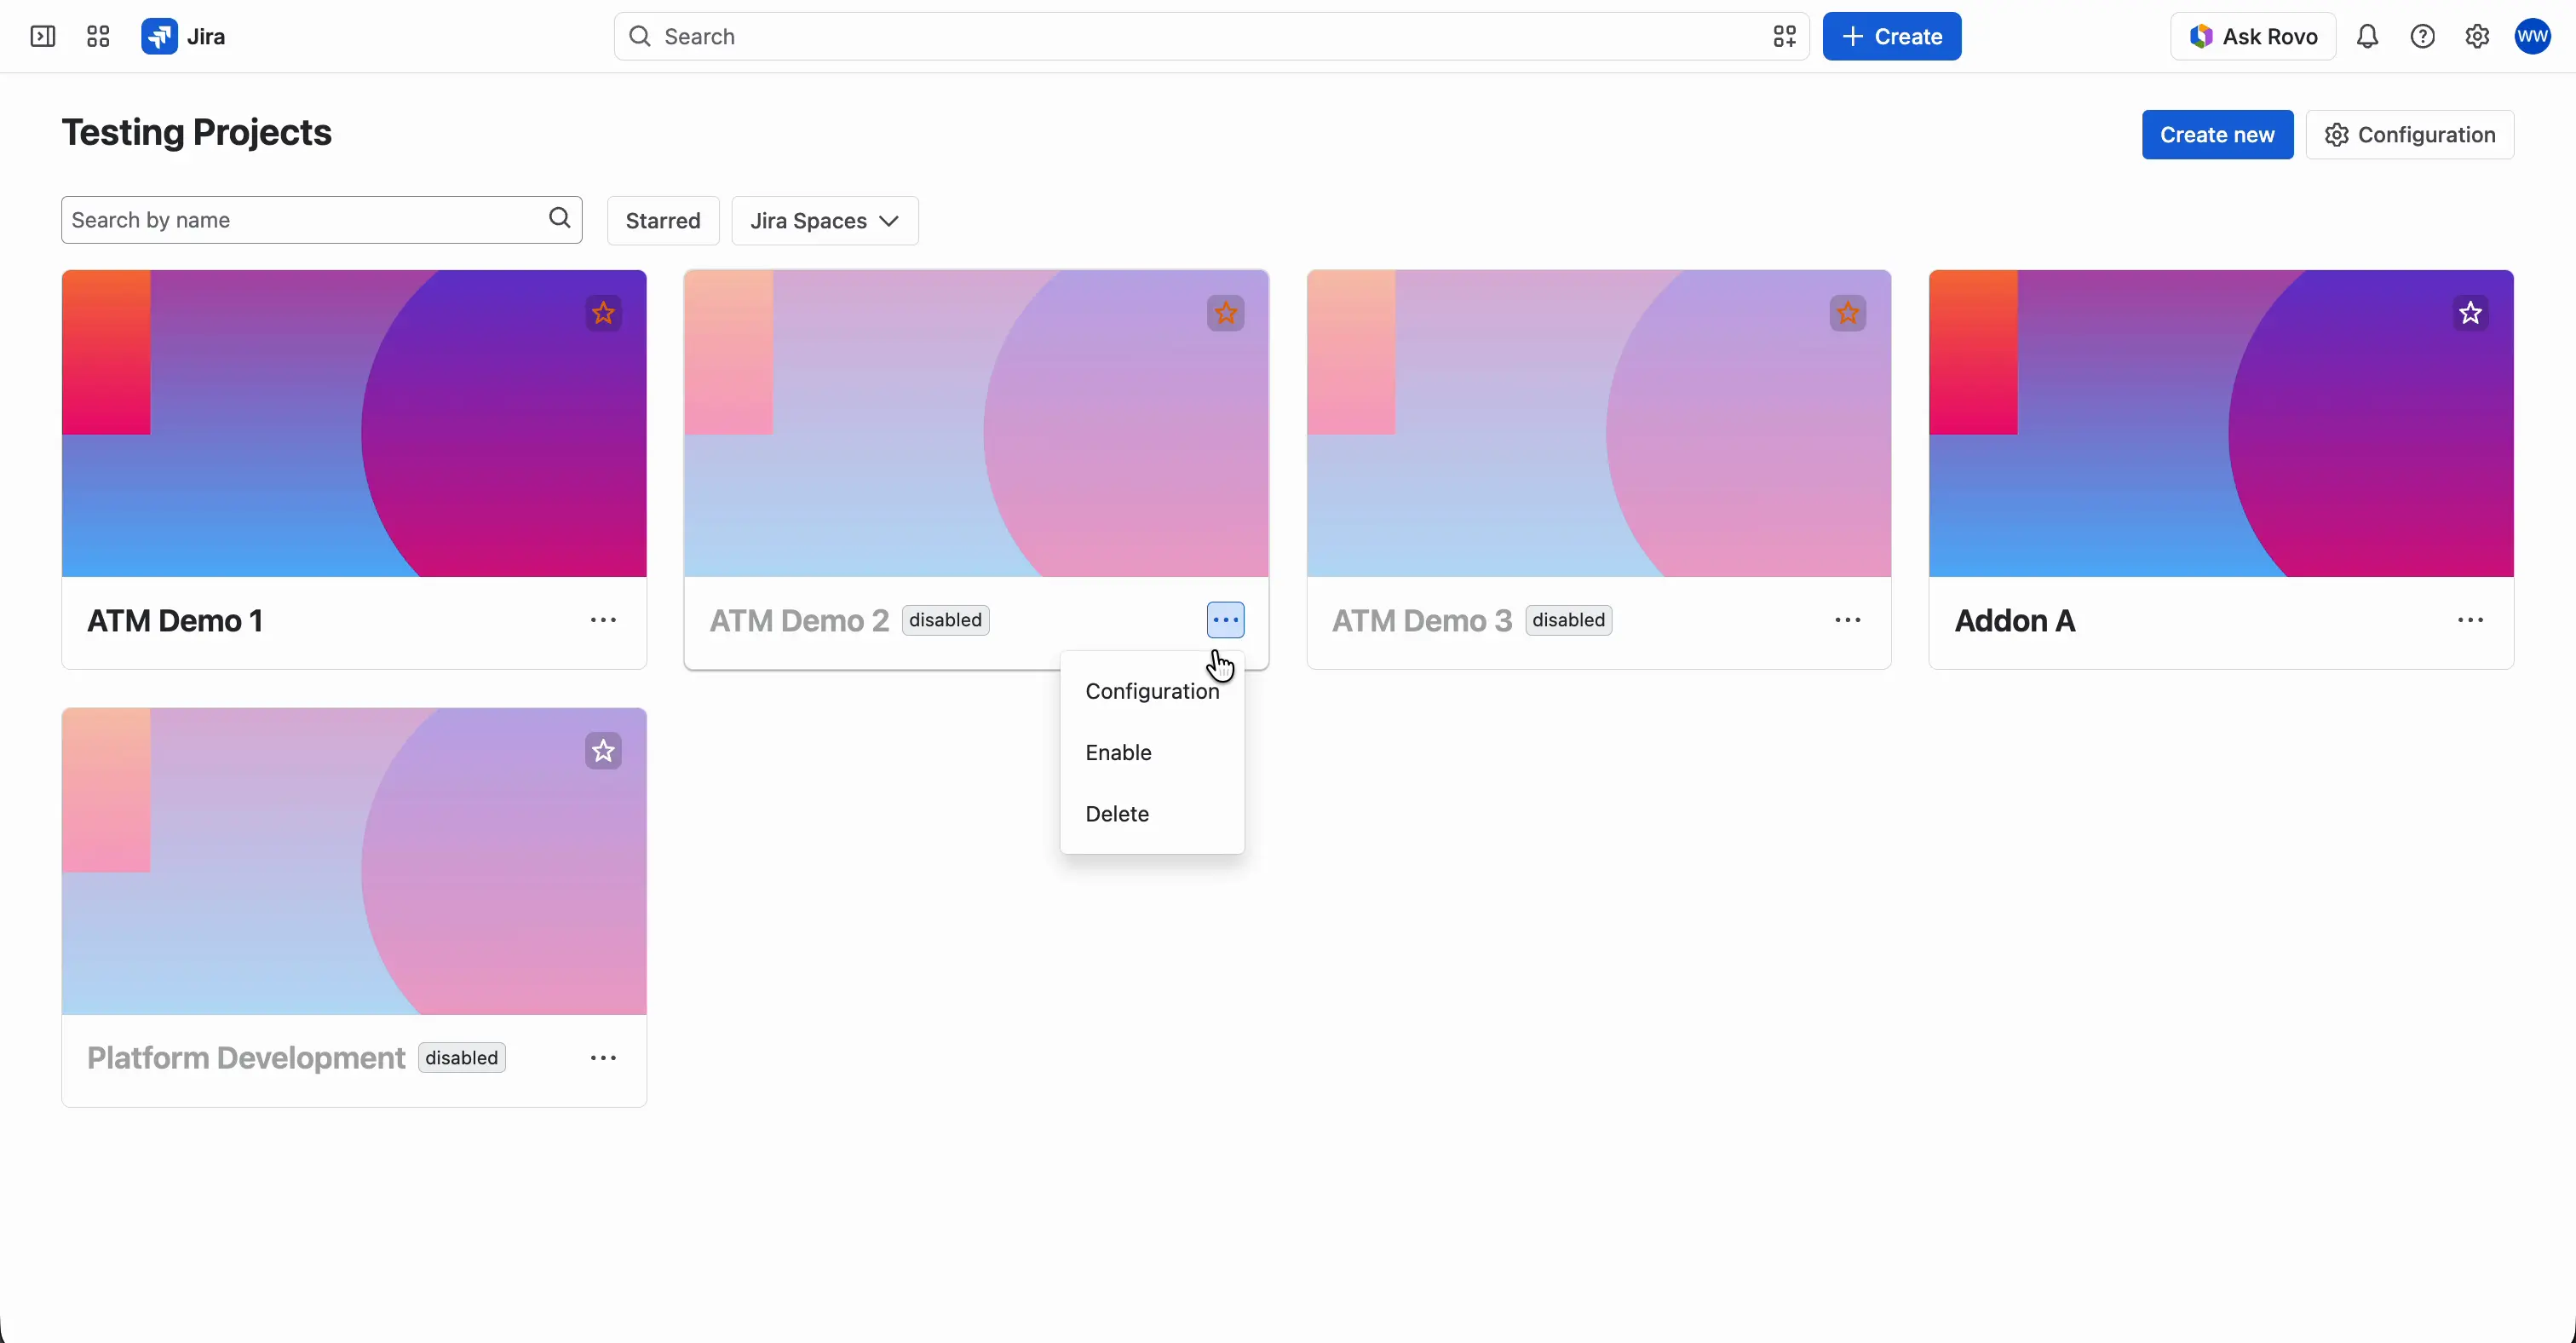Open the settings gear in top bar
Screen dimensions: 2576x1343
coord(2477,37)
